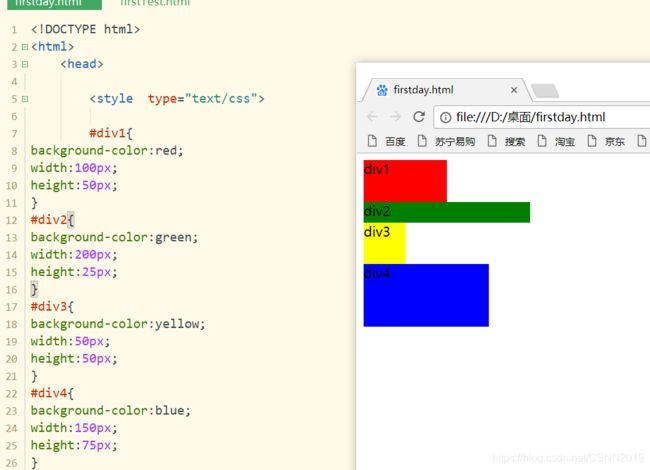Viewport: 650px width, 470px height.
Task: Click the browser back arrow
Action: pyautogui.click(x=373, y=117)
